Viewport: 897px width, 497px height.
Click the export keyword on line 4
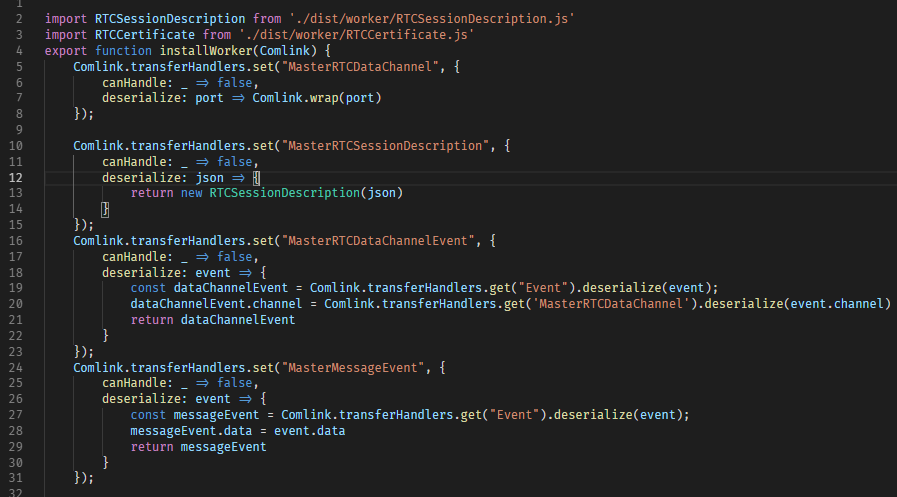pyautogui.click(x=66, y=51)
